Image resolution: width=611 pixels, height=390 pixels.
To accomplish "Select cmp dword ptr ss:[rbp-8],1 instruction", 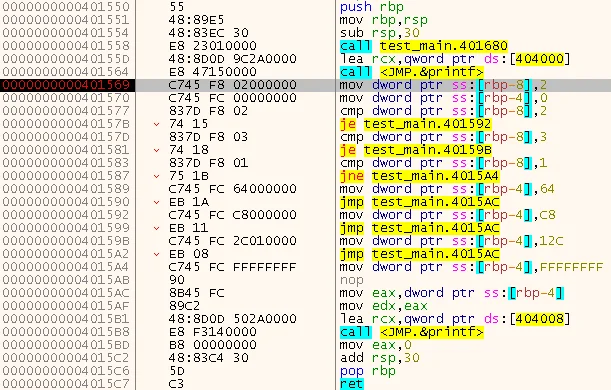I will [443, 163].
